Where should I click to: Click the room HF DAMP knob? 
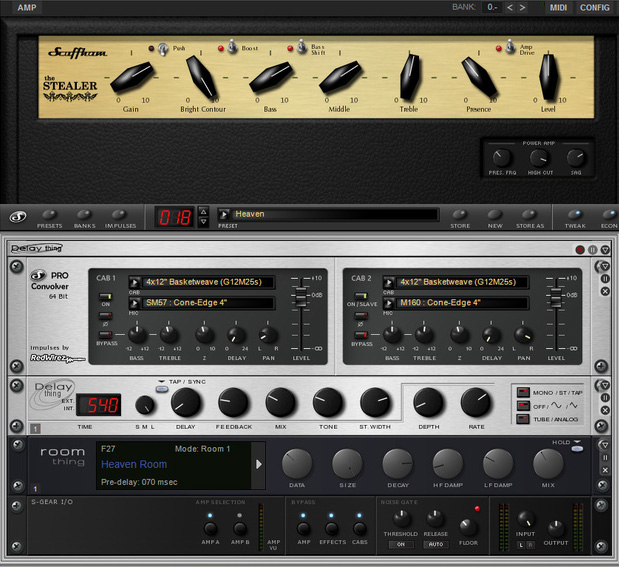coord(448,464)
